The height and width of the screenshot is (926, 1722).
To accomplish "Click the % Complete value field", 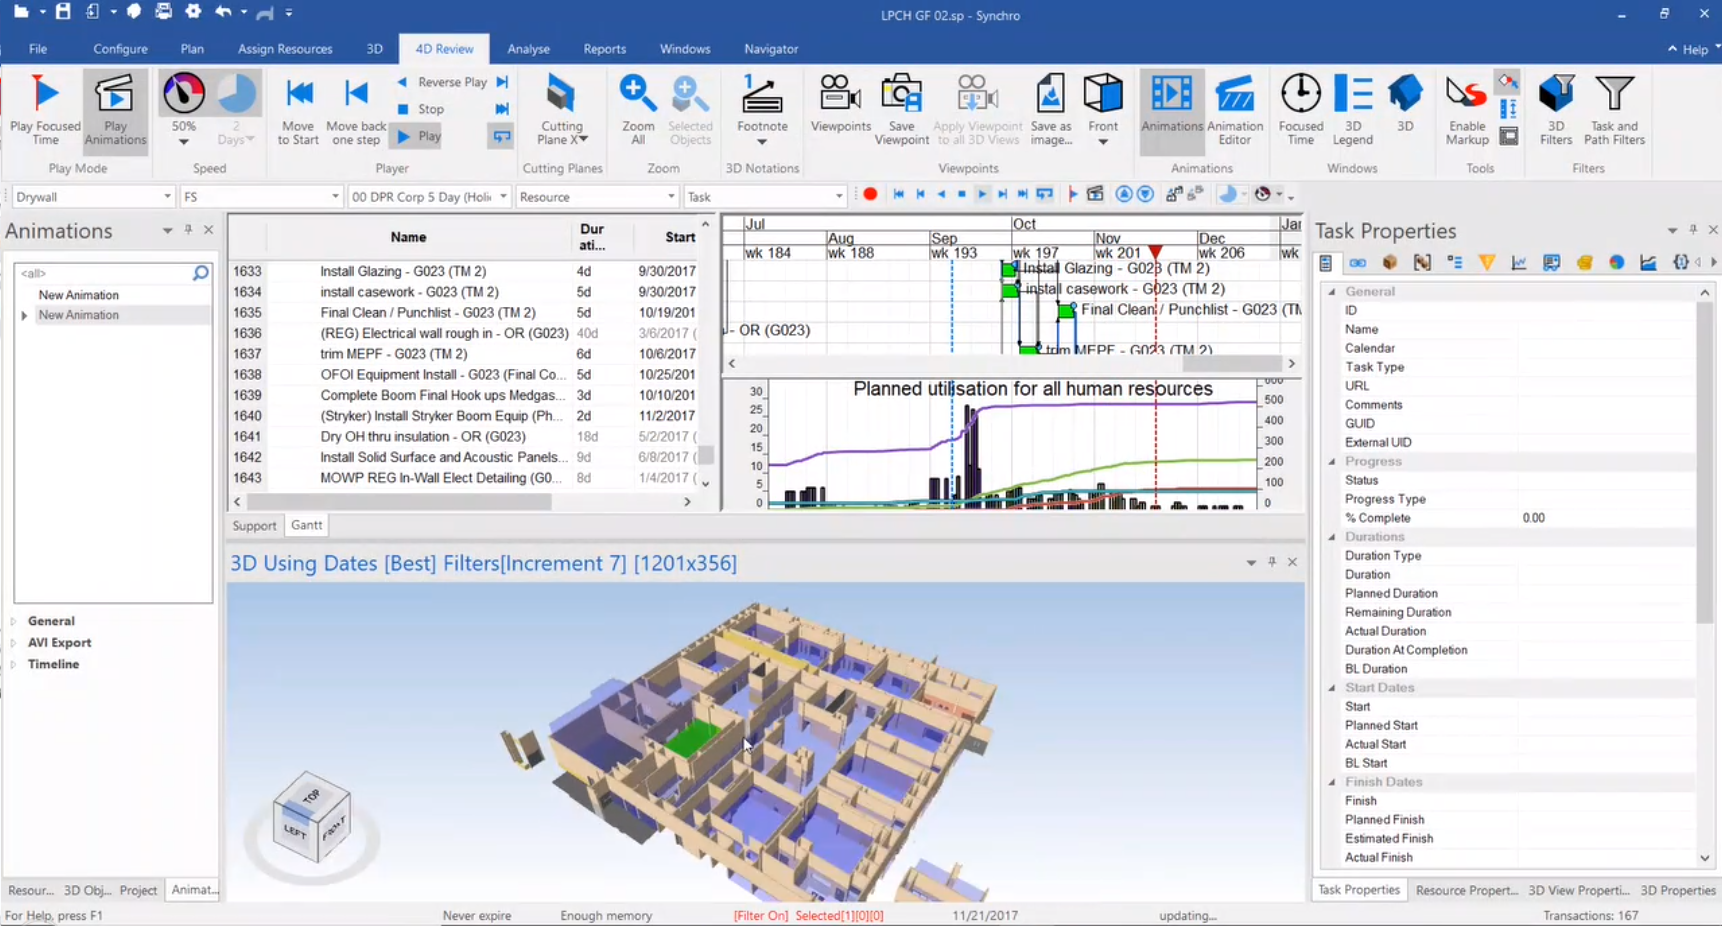I will coord(1608,518).
